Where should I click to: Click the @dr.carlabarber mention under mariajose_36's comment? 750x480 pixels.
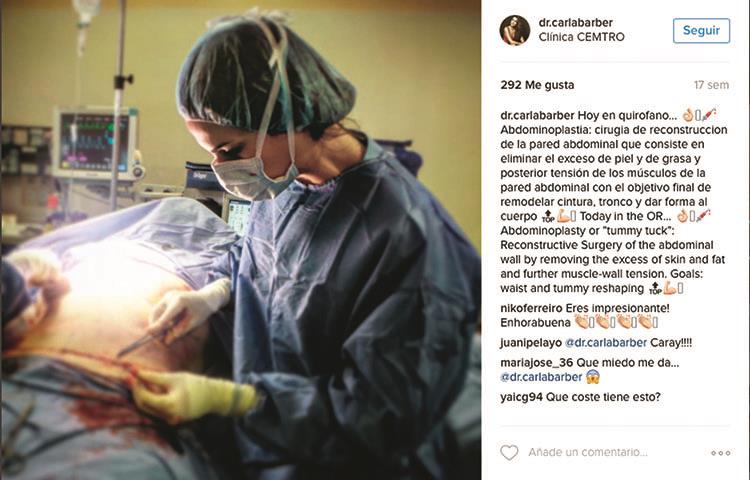541,377
